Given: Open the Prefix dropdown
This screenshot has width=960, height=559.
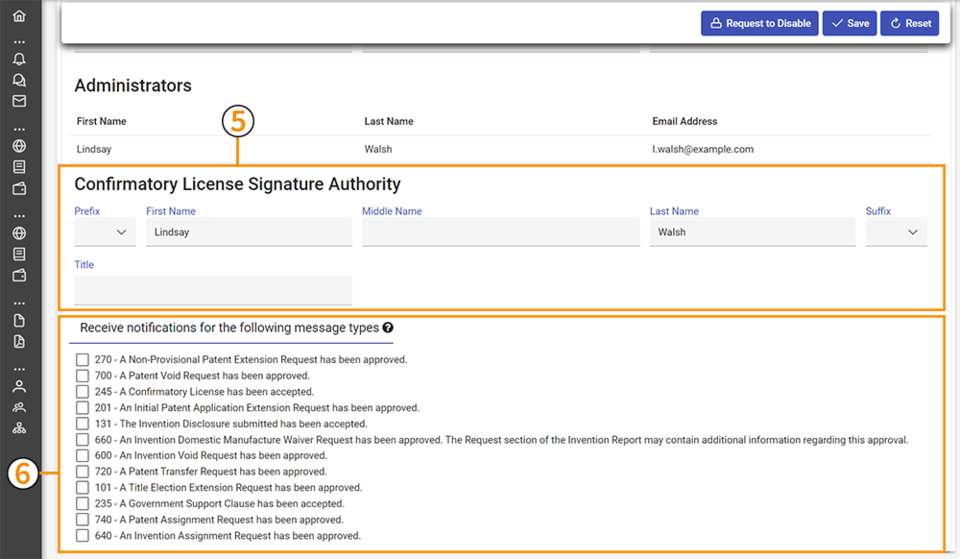Looking at the screenshot, I should (x=105, y=232).
